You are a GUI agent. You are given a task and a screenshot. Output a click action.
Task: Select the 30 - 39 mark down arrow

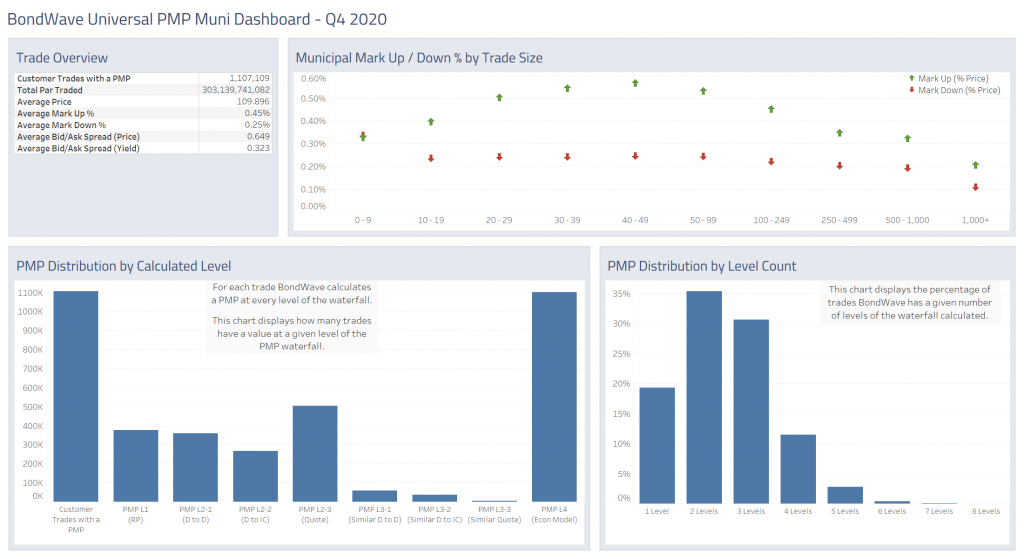click(568, 157)
